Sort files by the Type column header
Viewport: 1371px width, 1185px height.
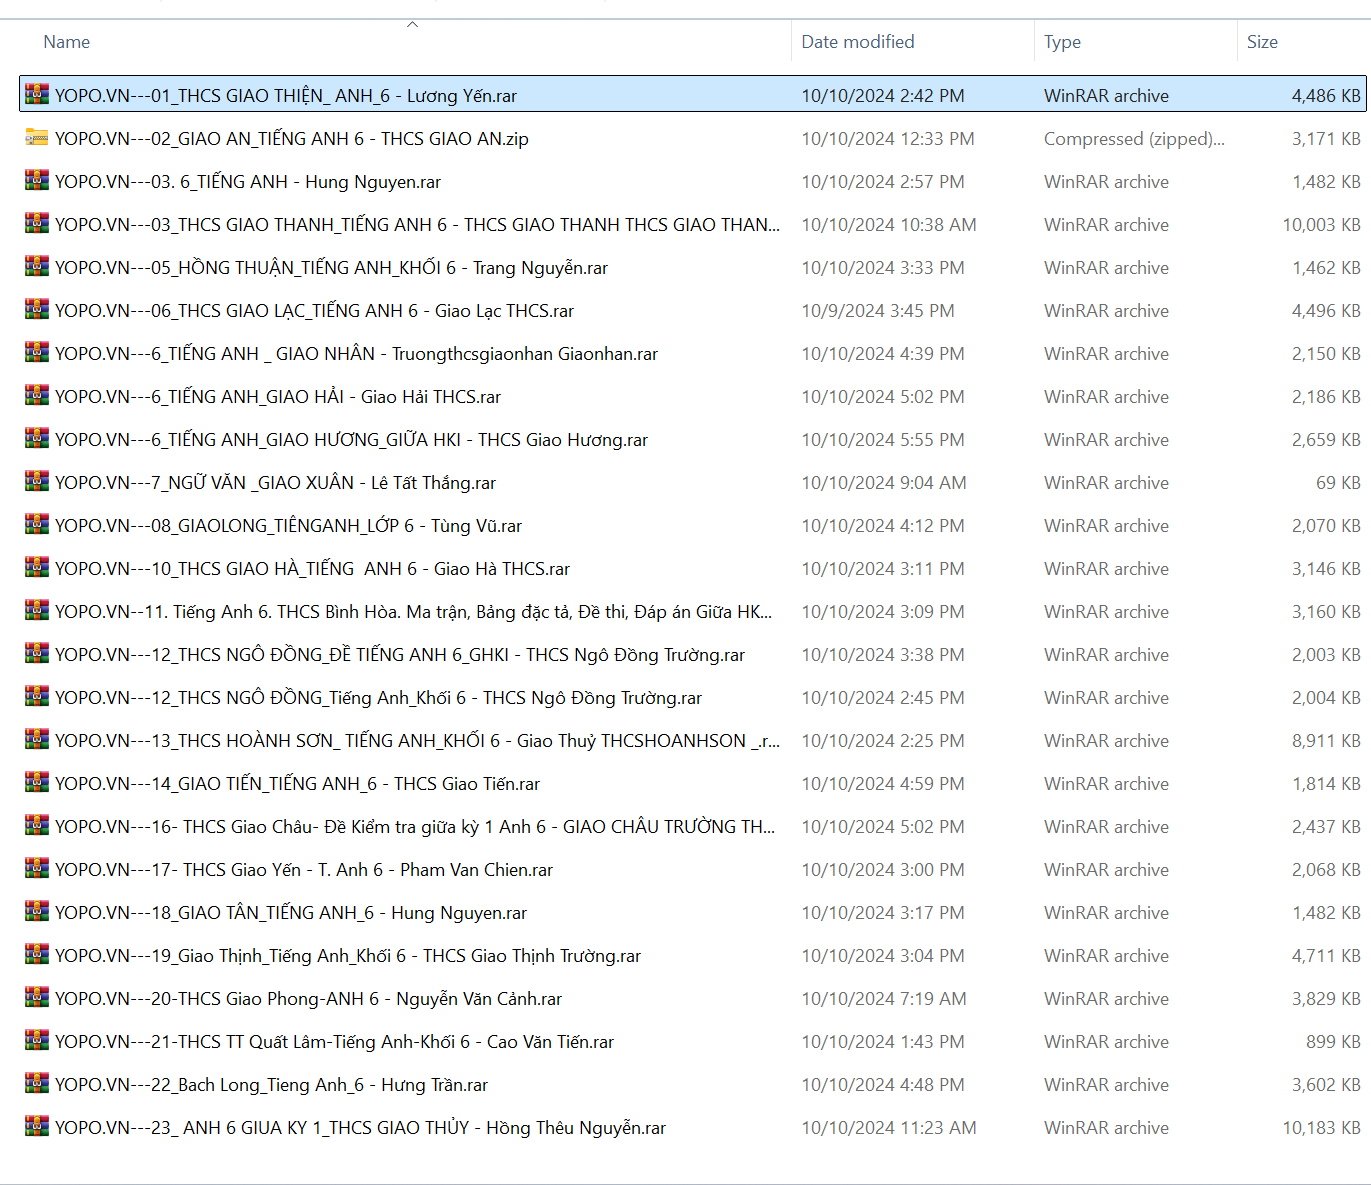point(1062,42)
